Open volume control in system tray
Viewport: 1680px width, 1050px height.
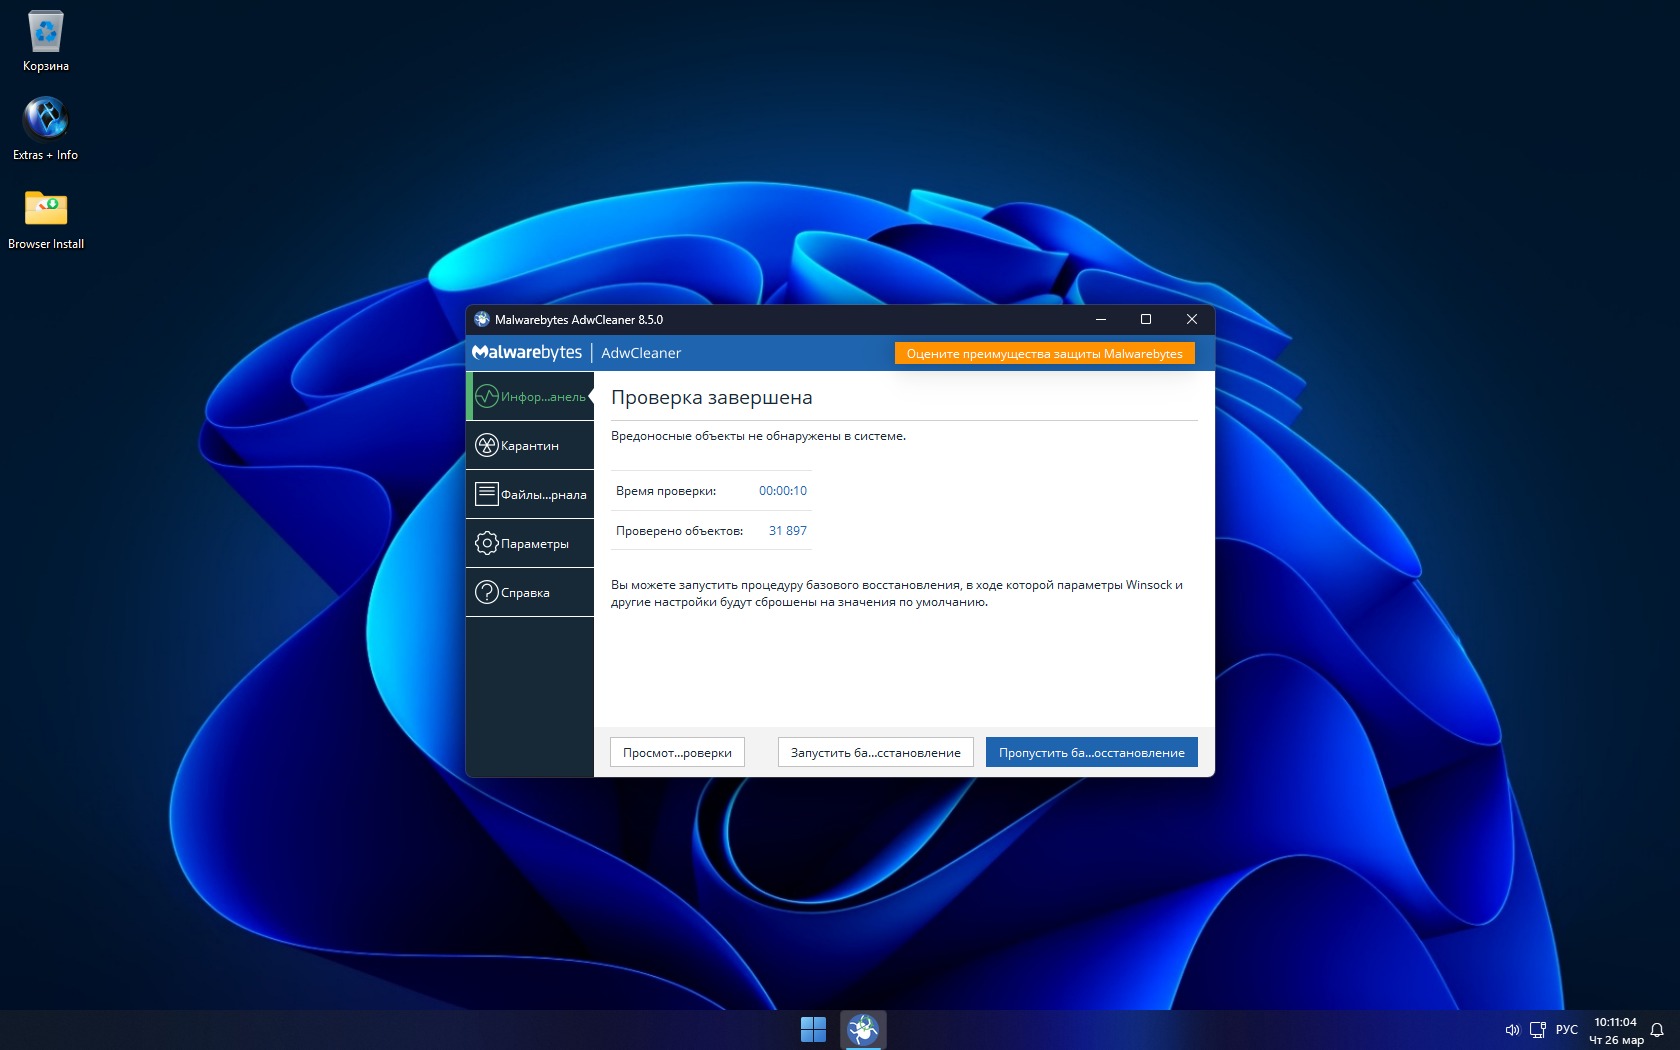click(x=1512, y=1030)
